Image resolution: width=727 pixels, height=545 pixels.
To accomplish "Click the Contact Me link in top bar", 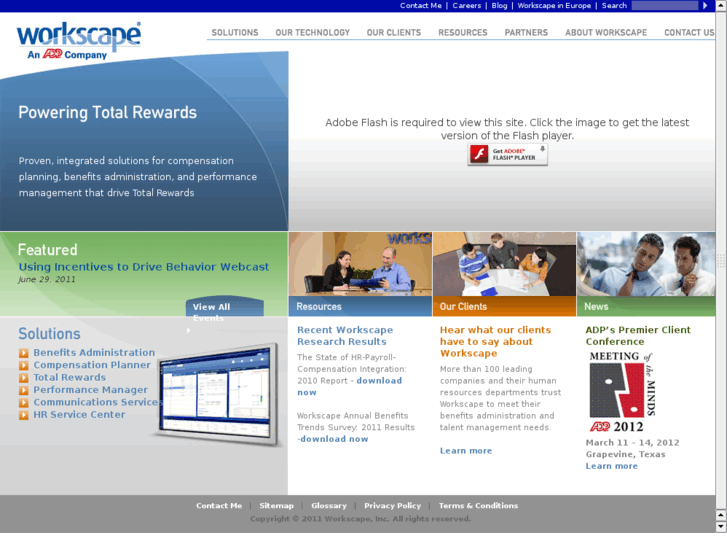I will click(421, 6).
